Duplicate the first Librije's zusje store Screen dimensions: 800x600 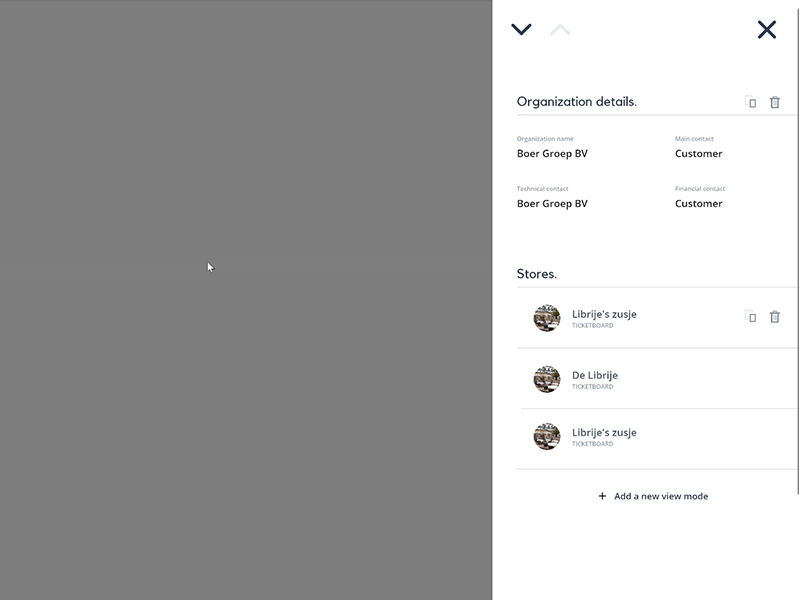pos(751,316)
